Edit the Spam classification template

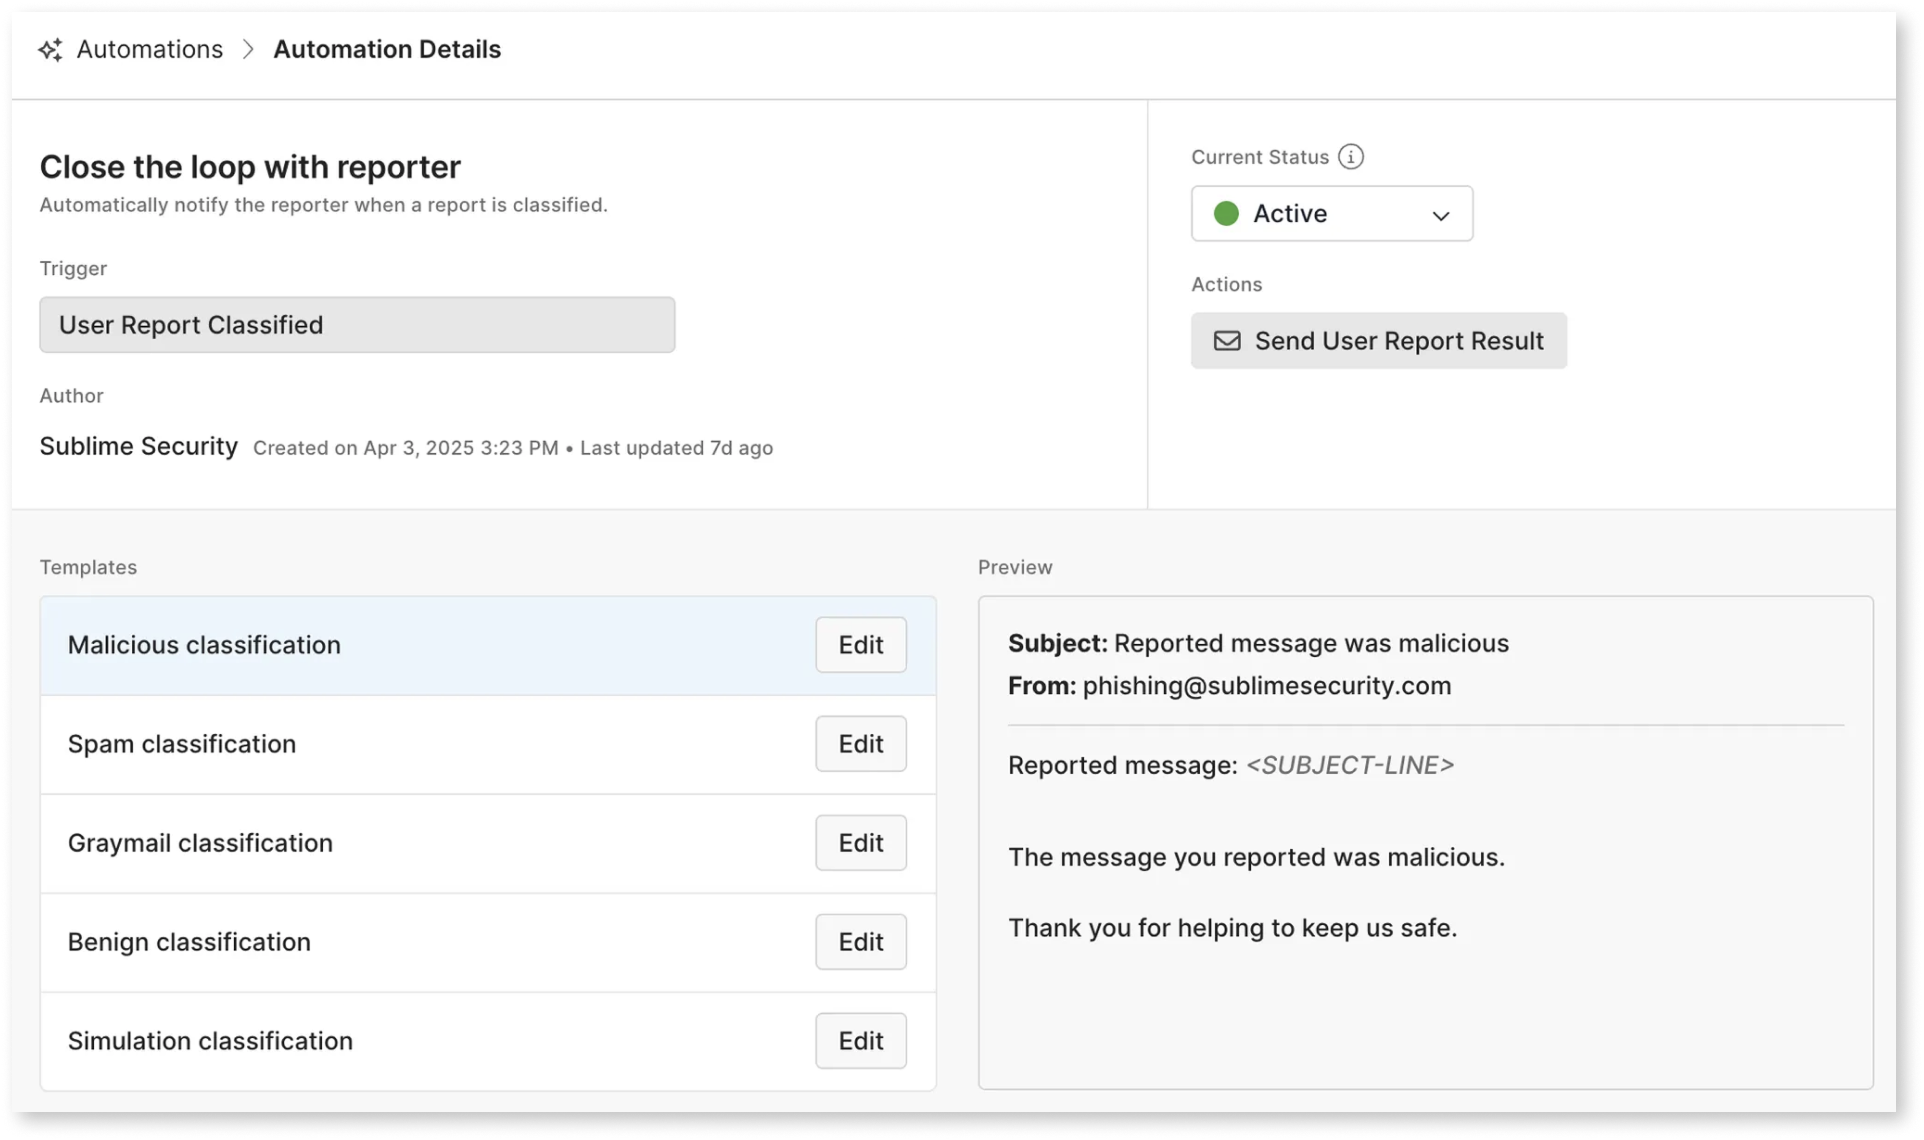pos(860,744)
